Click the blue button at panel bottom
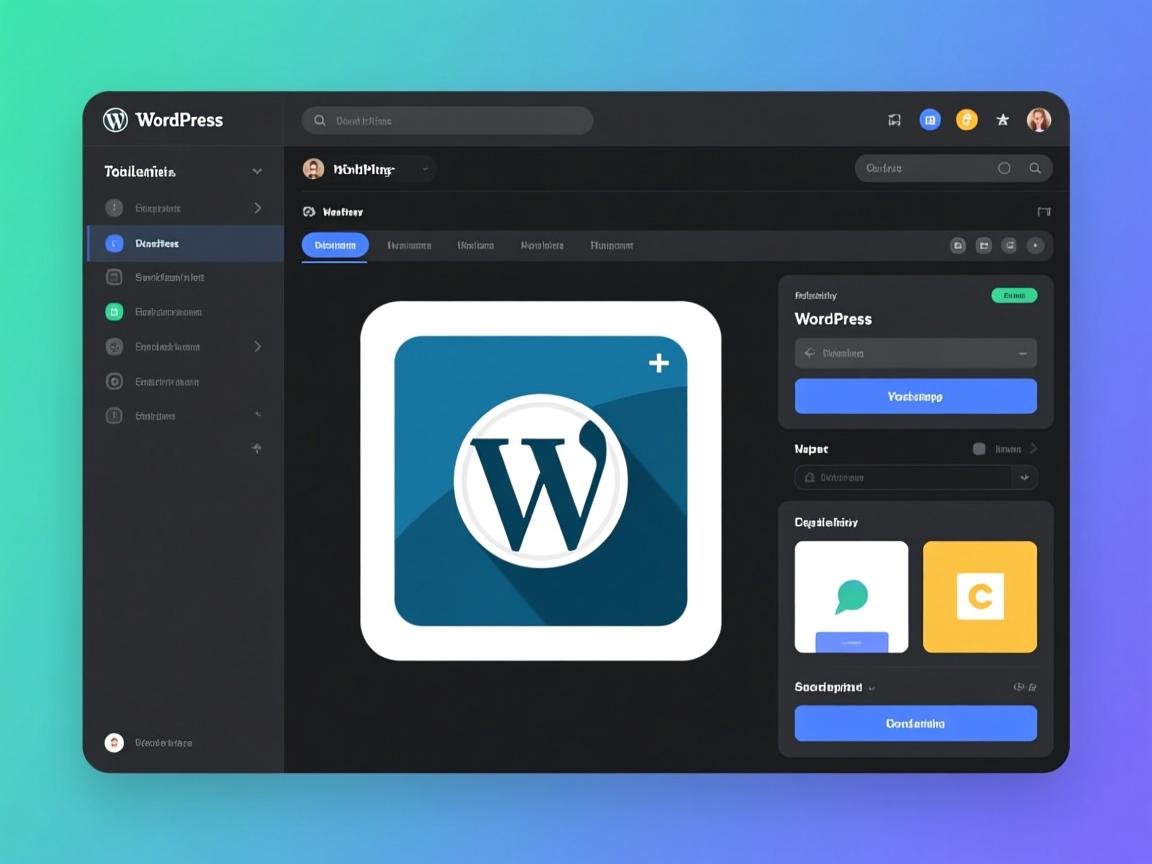The width and height of the screenshot is (1152, 864). (915, 723)
